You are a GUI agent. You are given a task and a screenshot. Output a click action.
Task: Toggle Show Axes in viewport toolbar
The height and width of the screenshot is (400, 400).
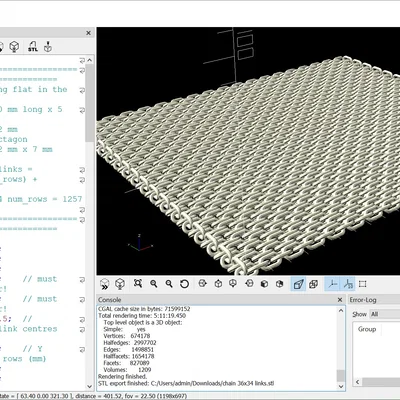[332, 284]
